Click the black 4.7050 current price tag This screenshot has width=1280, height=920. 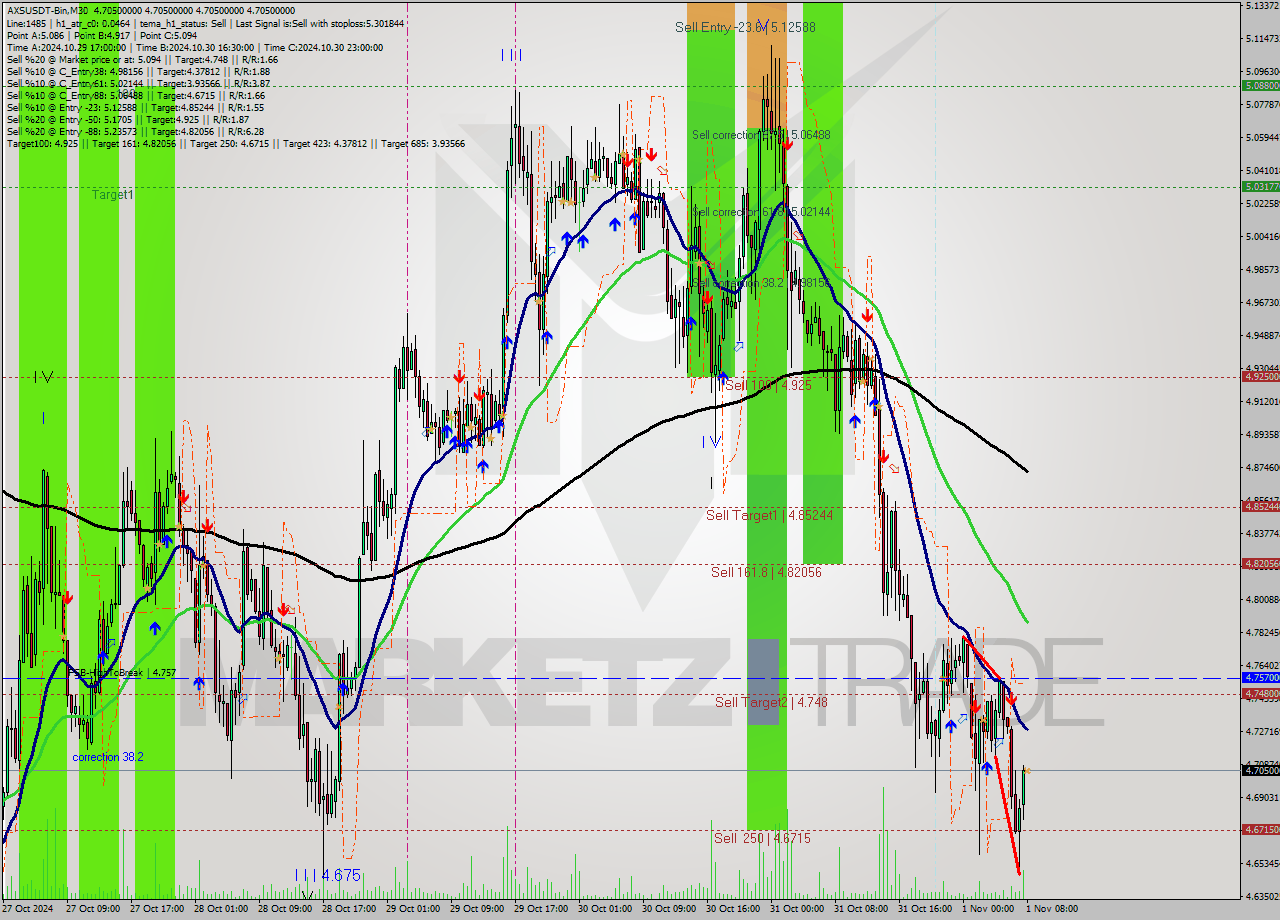pyautogui.click(x=1260, y=771)
